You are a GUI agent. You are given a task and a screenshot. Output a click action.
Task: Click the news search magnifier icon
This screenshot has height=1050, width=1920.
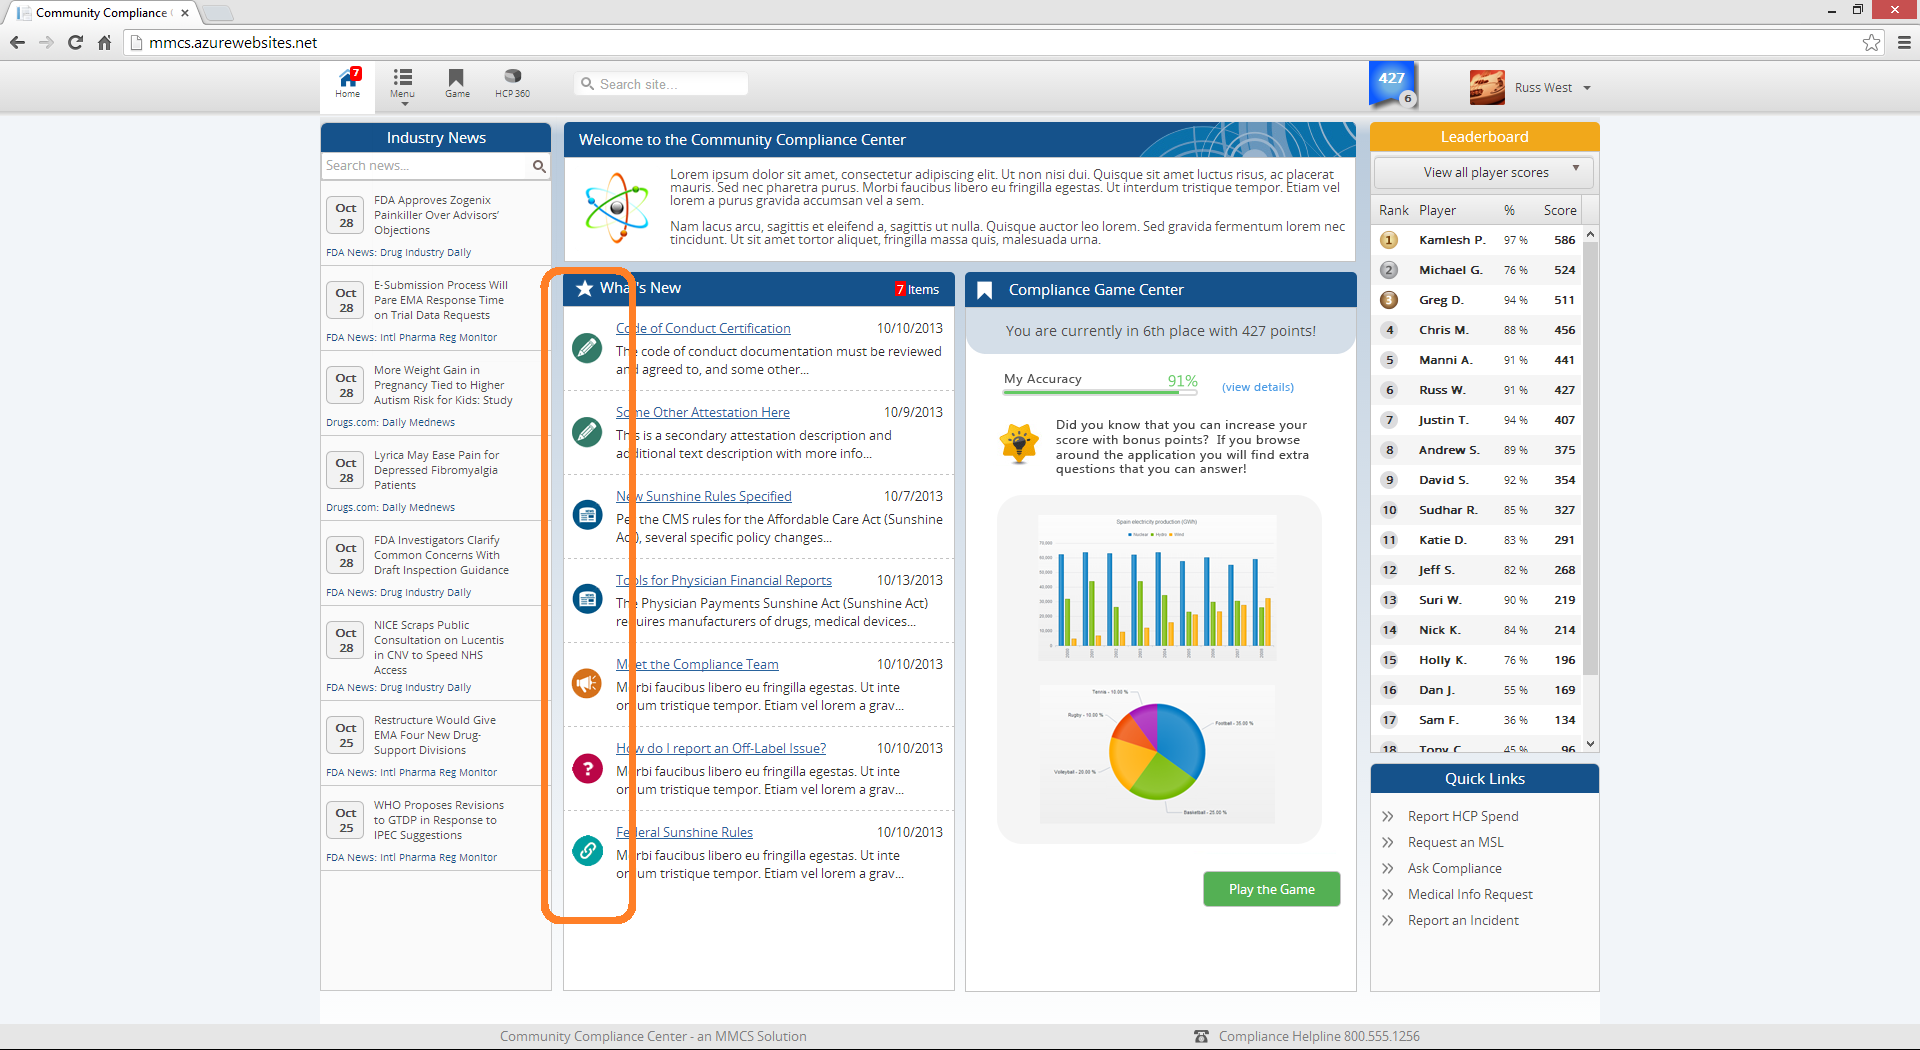(539, 166)
